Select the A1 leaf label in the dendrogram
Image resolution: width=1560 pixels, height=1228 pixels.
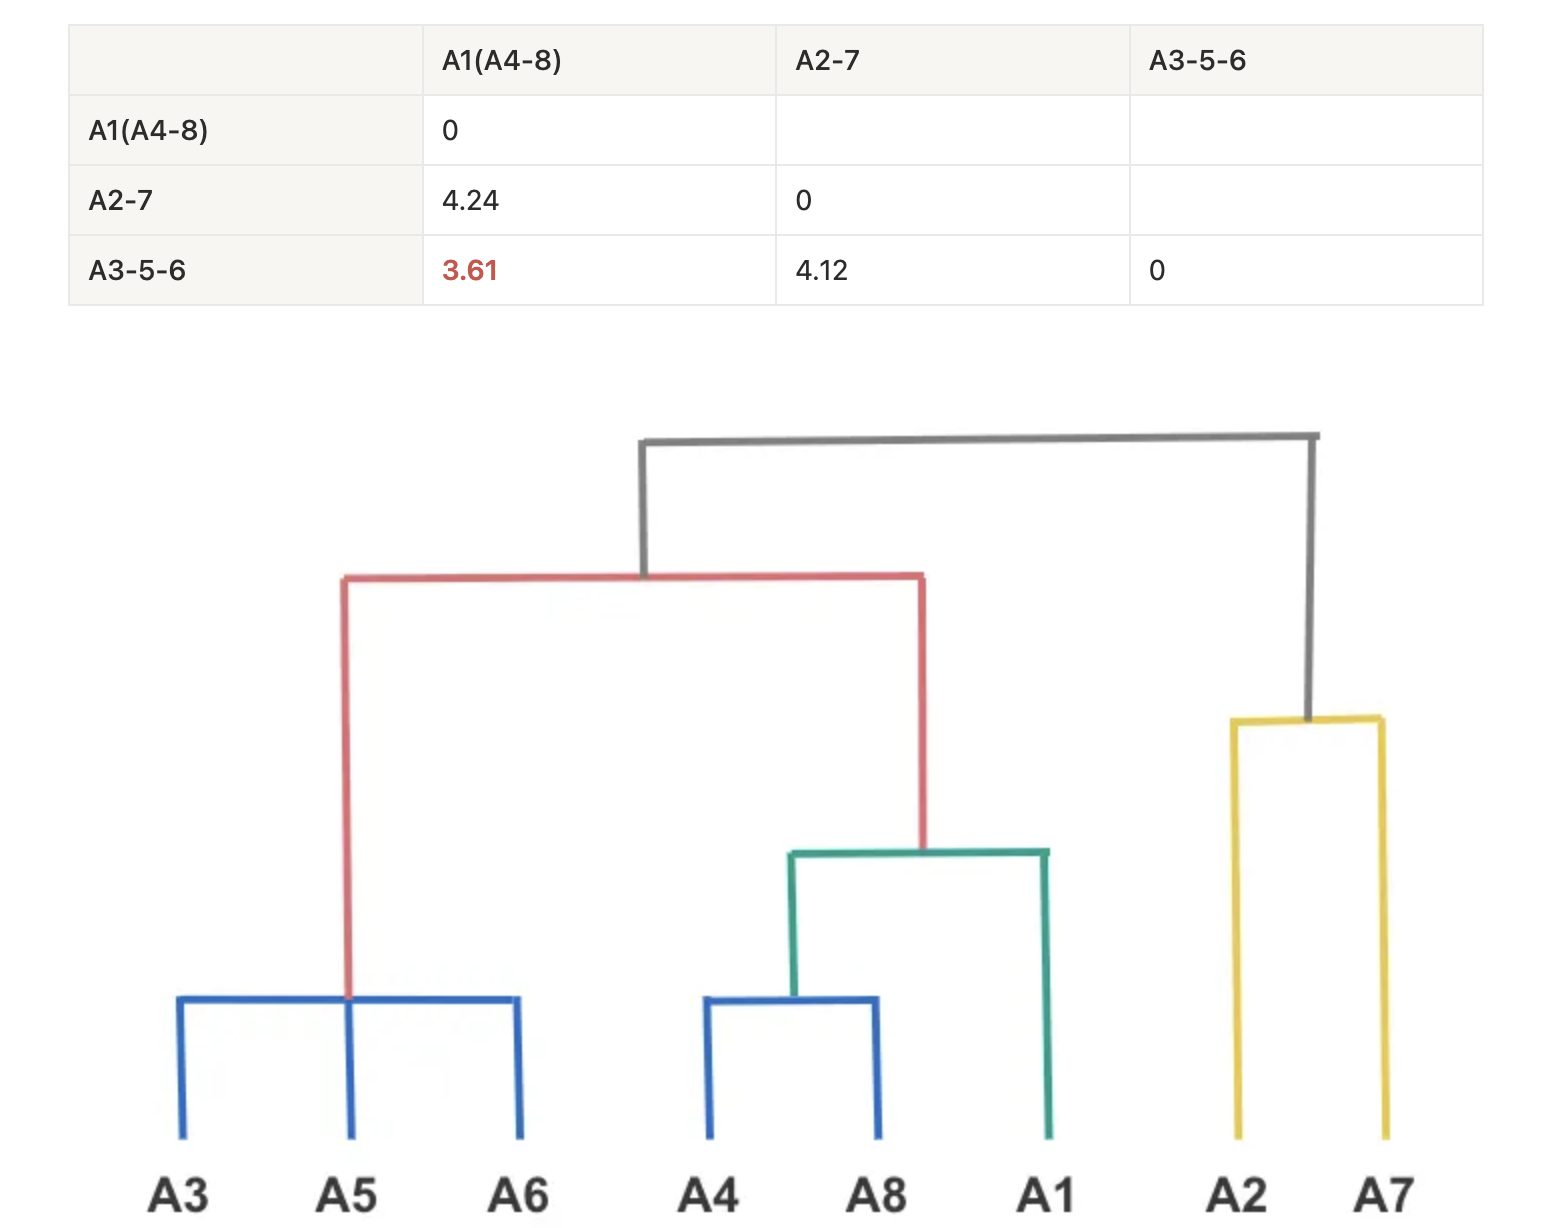tap(1046, 1195)
